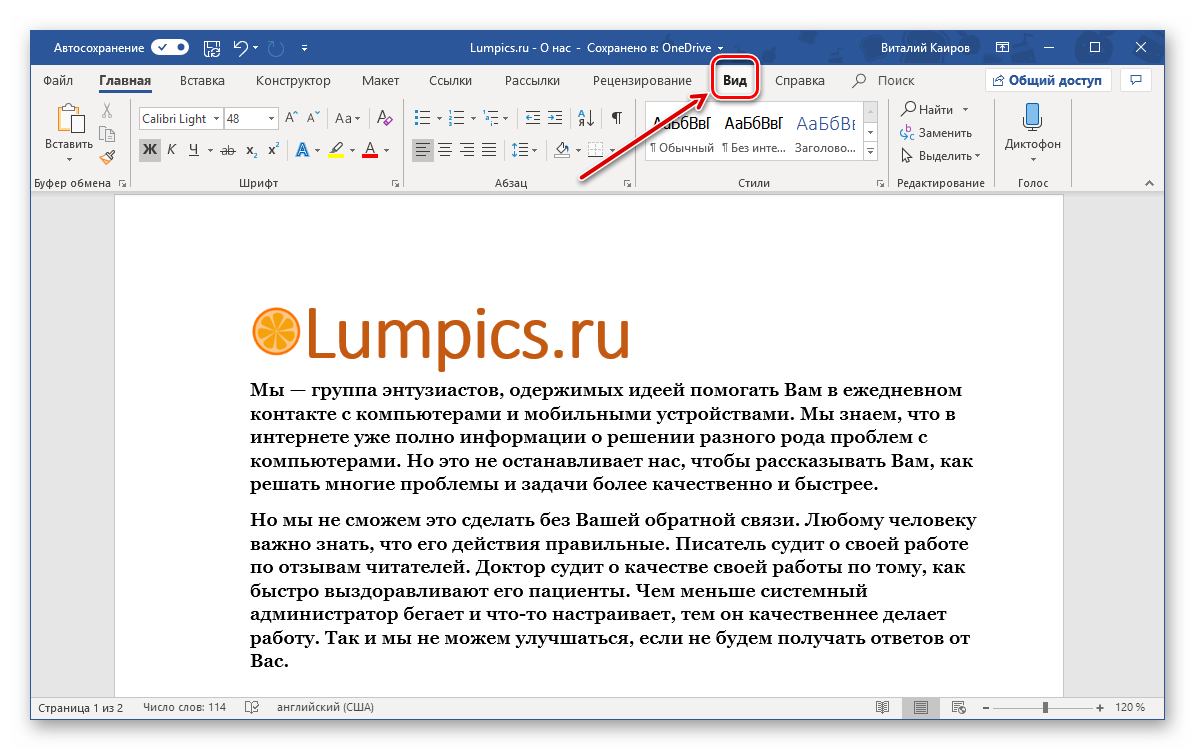Image resolution: width=1195 pixels, height=750 pixels.
Task: Apply superscript formatting
Action: 274,149
